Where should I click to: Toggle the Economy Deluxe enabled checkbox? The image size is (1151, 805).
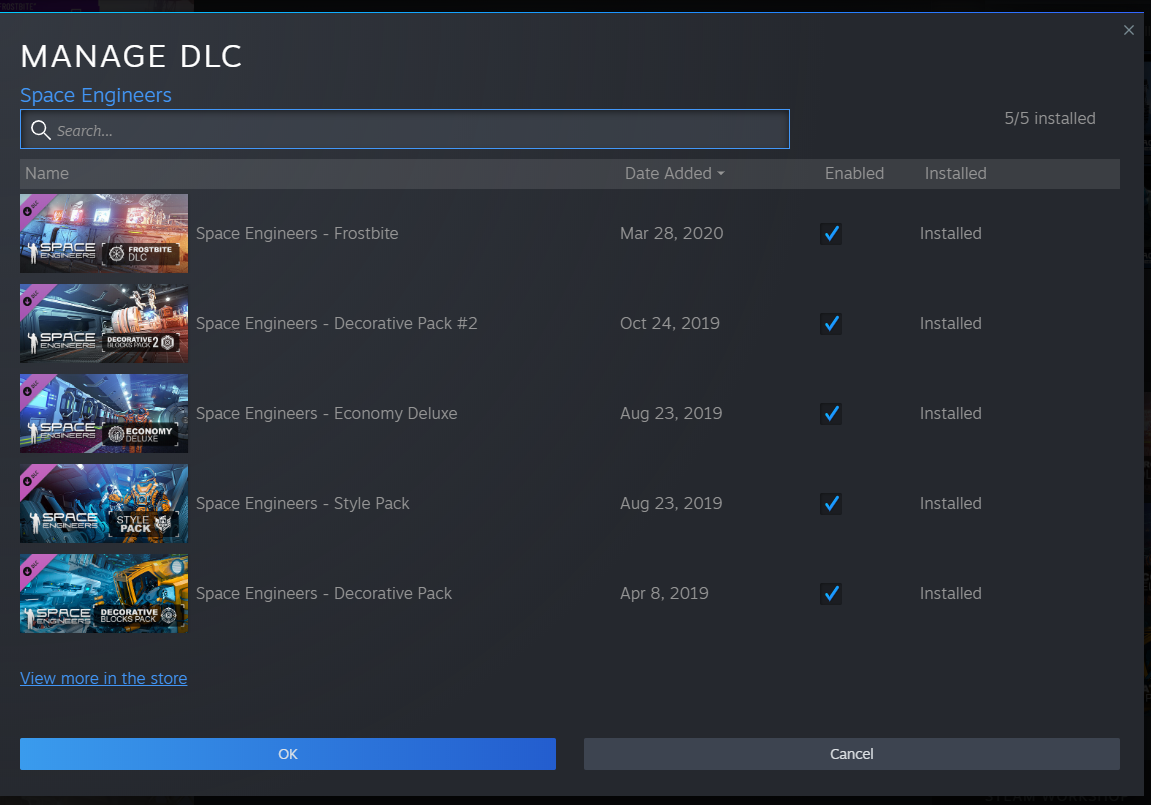point(830,414)
